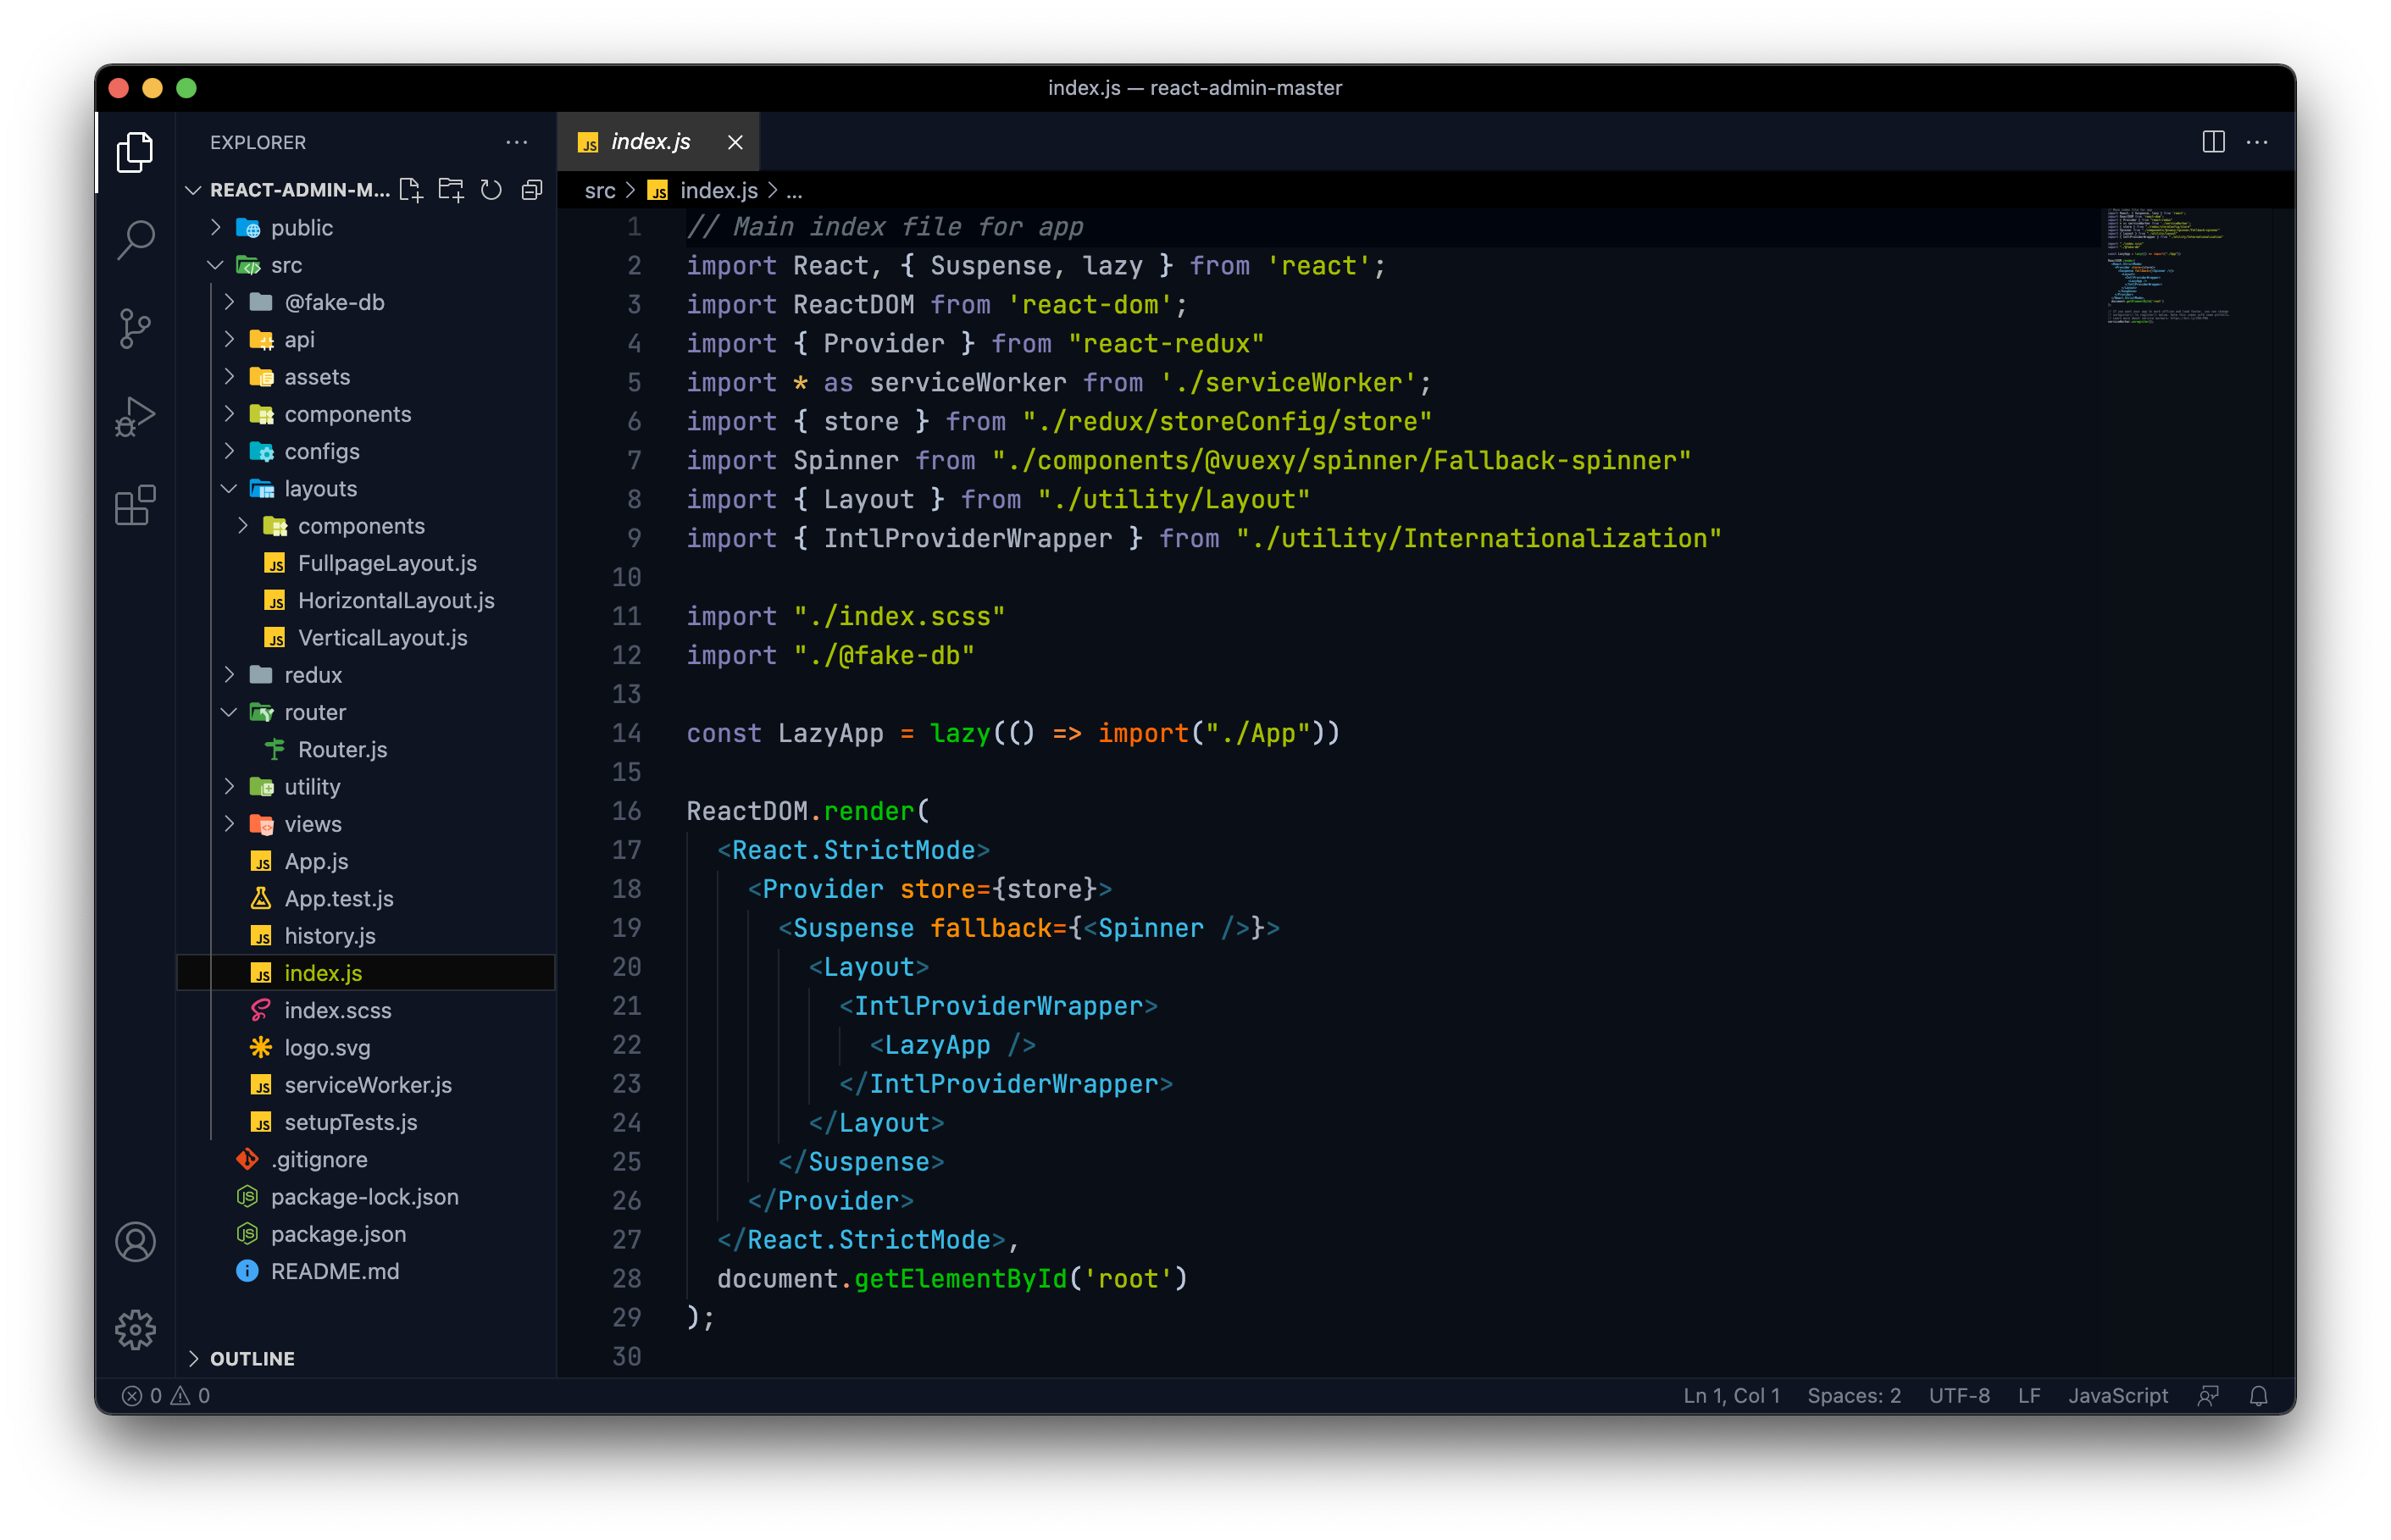Open the Manage settings gear
This screenshot has width=2391, height=1540.
[x=135, y=1330]
